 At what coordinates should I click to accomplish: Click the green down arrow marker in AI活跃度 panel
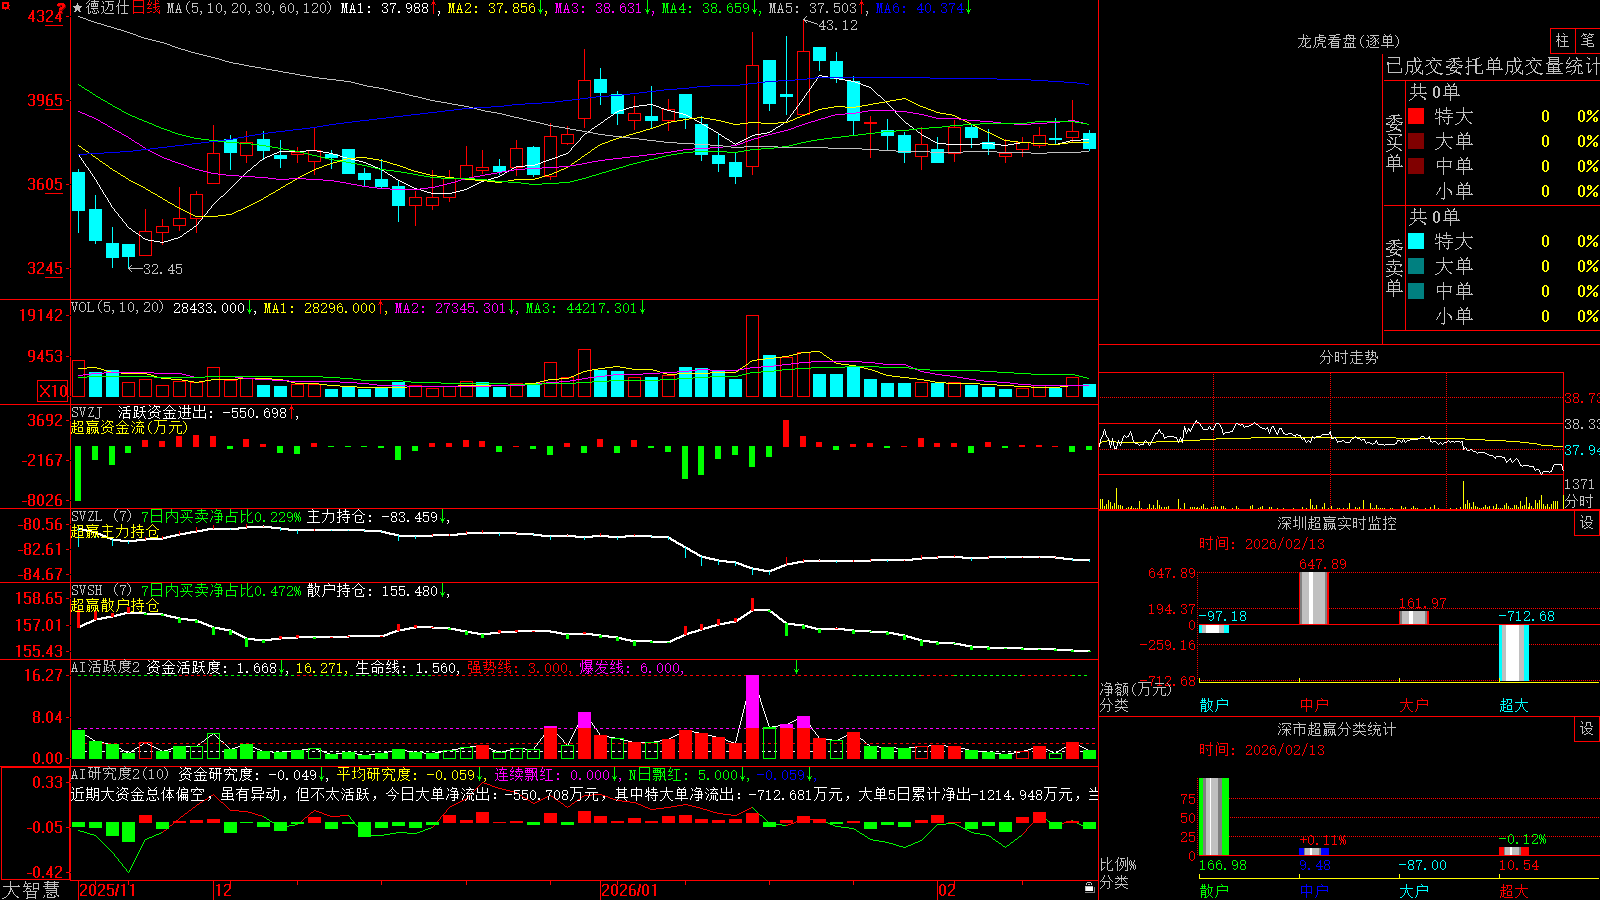(x=796, y=666)
